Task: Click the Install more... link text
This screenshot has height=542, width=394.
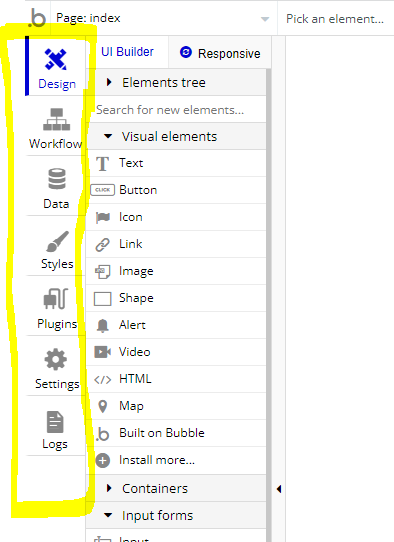Action: coord(157,460)
